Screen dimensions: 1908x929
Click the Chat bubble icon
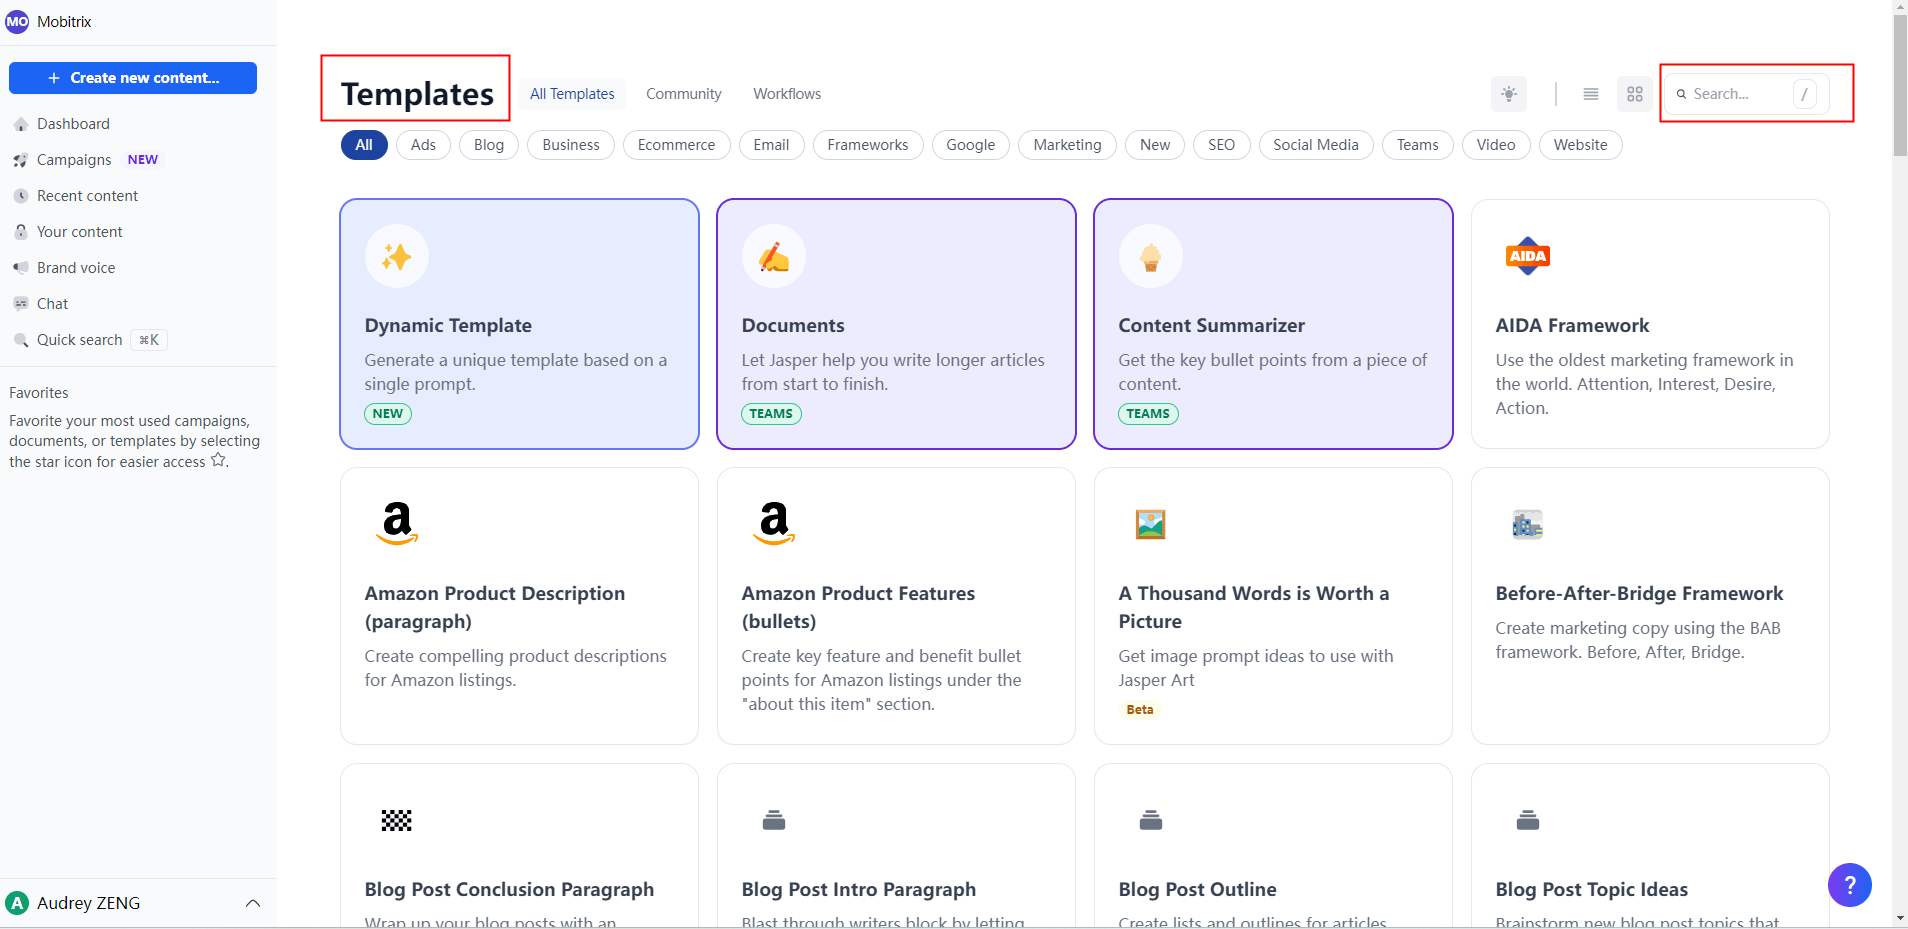pos(20,304)
